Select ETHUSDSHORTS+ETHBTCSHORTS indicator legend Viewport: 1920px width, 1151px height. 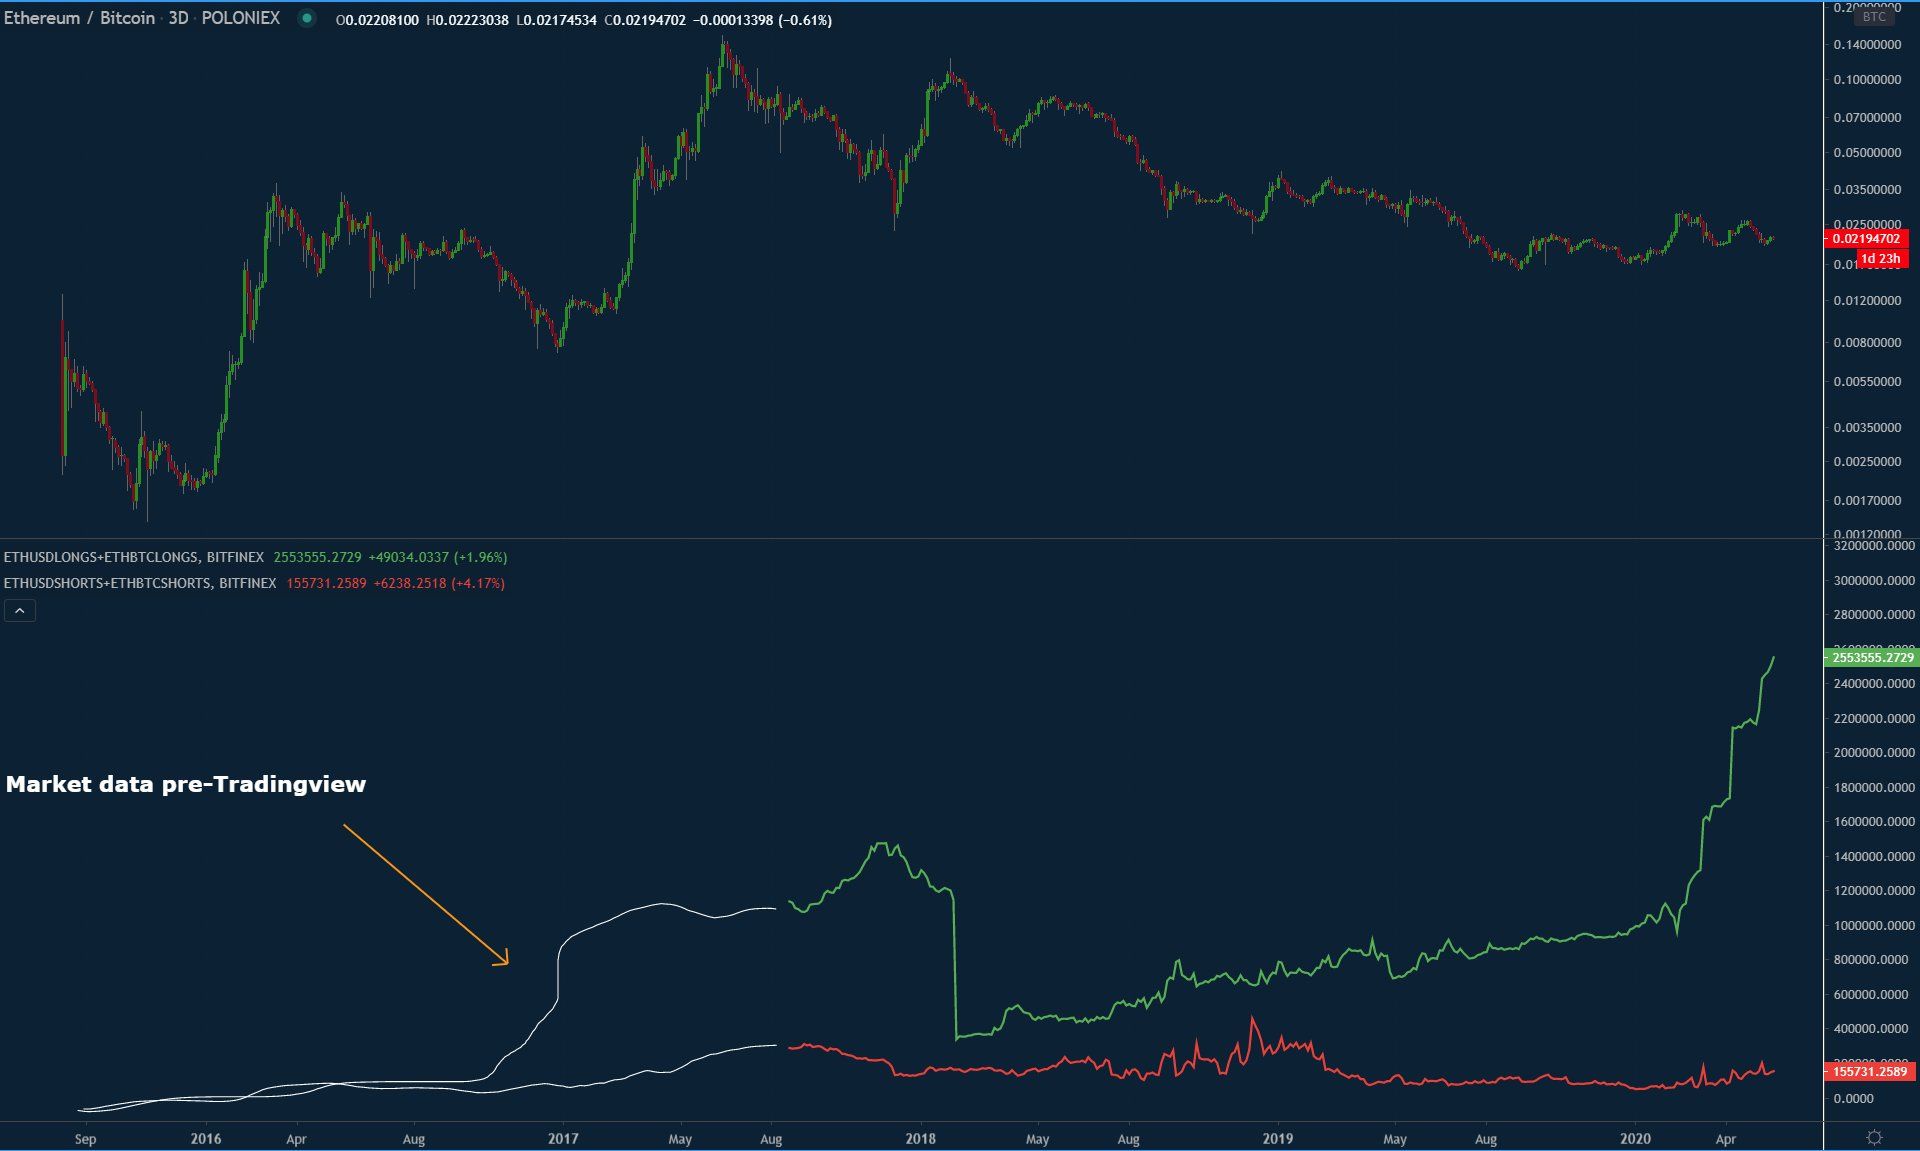coord(139,583)
